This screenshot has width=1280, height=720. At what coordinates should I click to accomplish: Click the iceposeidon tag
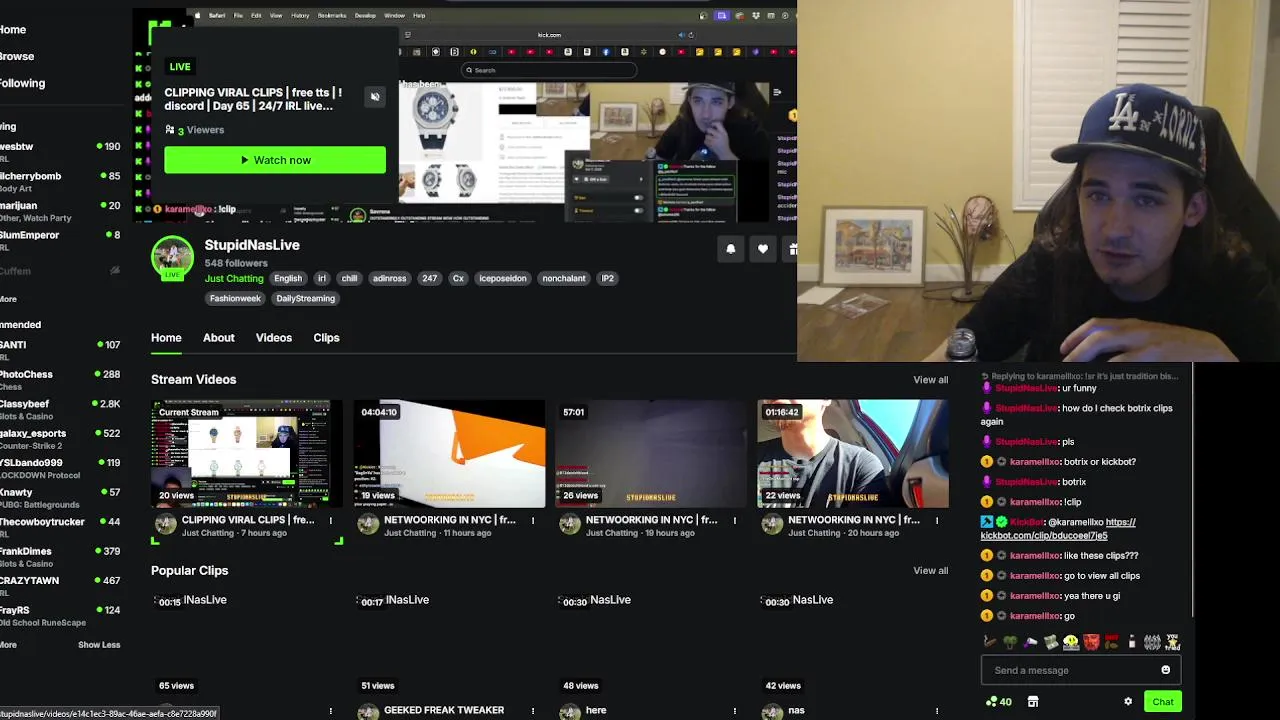pyautogui.click(x=502, y=279)
